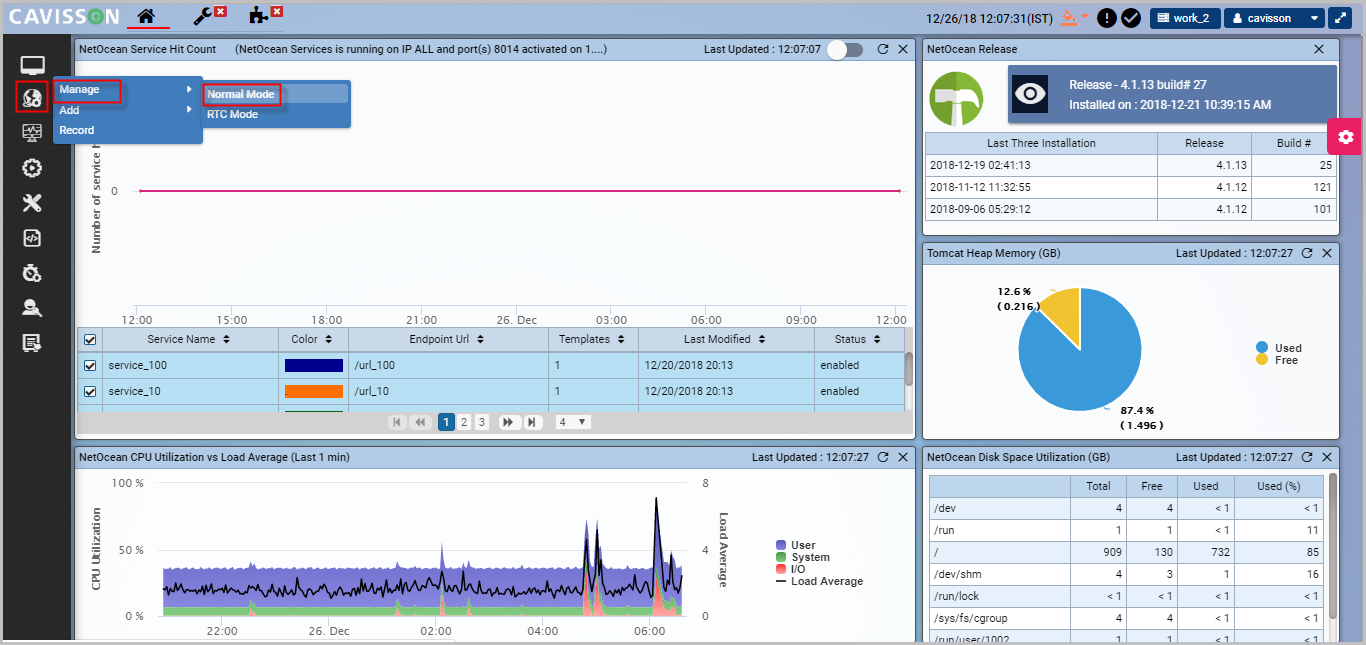
Task: Refresh the Tomcat Heap Memory panel
Action: click(1307, 253)
